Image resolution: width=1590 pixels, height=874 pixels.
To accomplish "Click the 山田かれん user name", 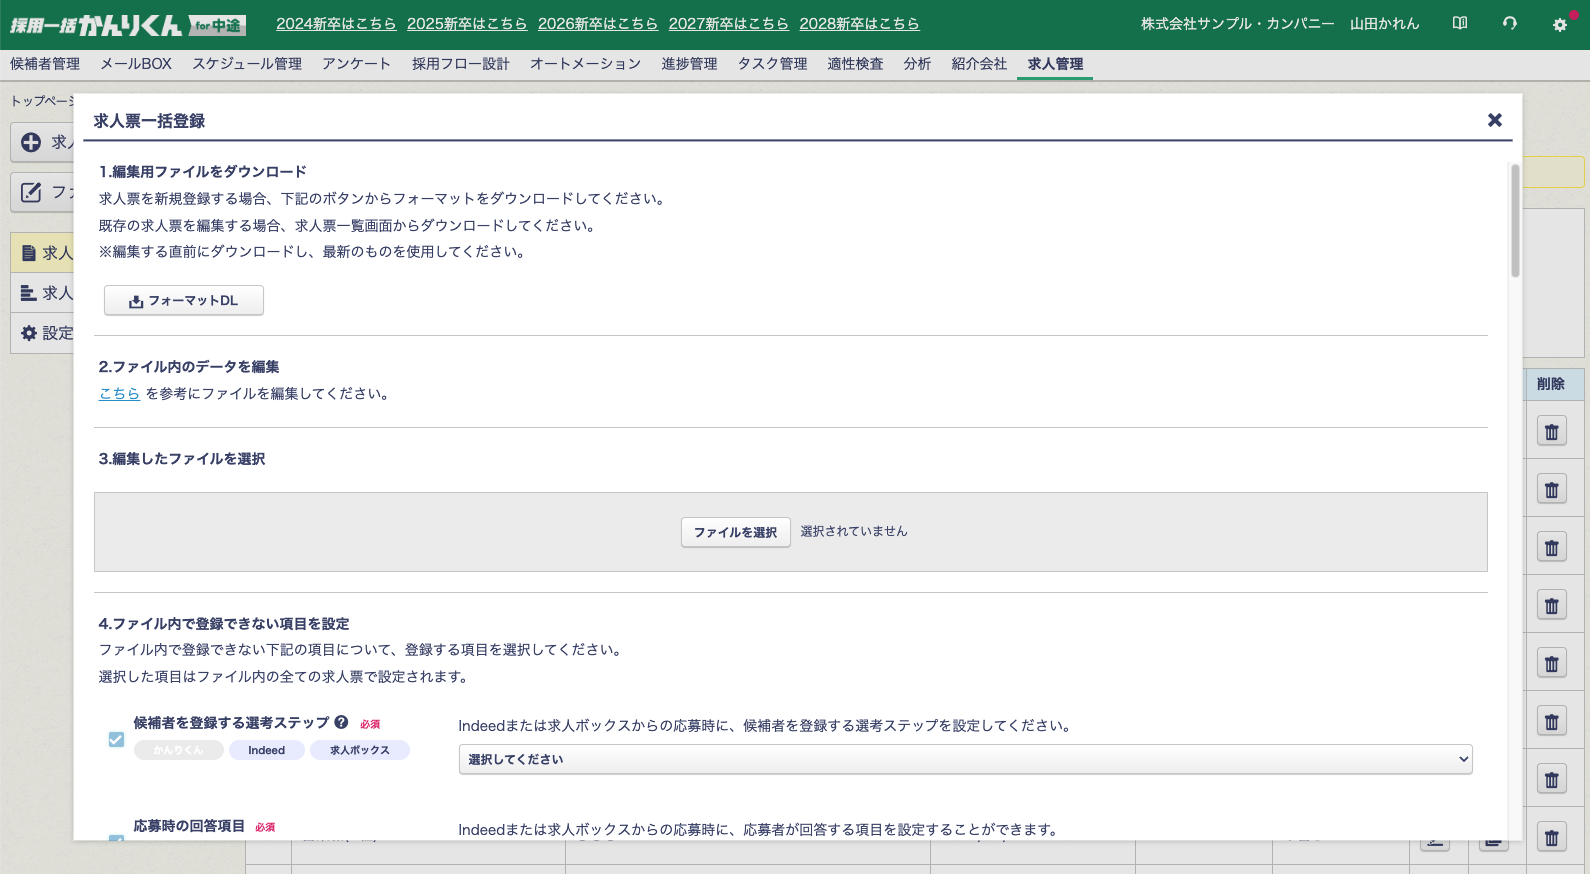I will pos(1384,23).
